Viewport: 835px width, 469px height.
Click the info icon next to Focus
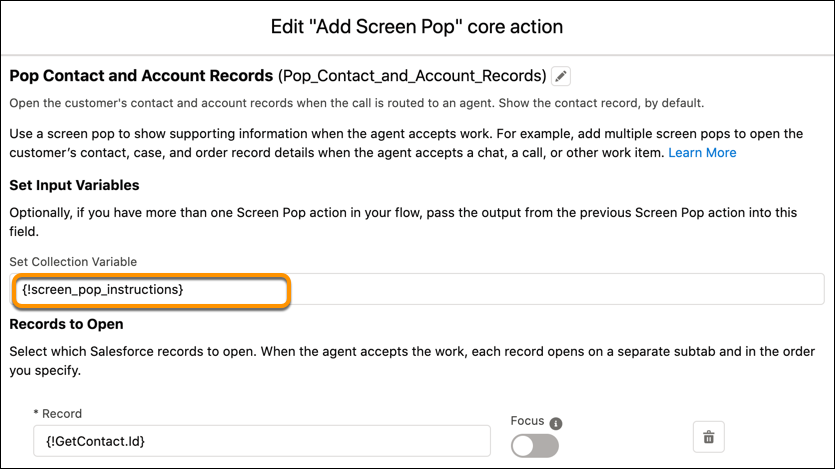pyautogui.click(x=556, y=422)
